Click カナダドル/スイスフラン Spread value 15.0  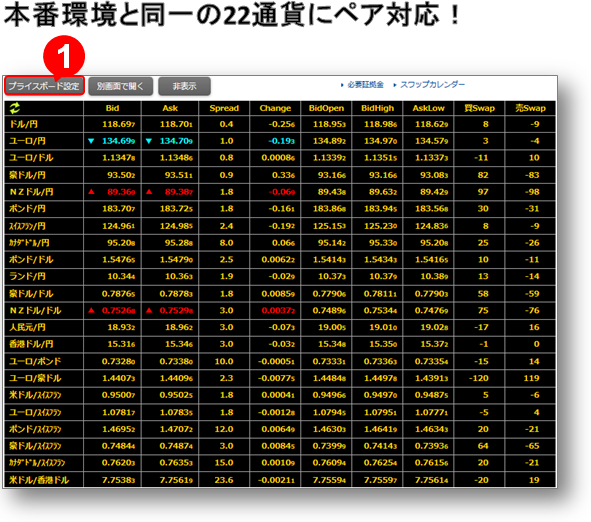(x=224, y=462)
